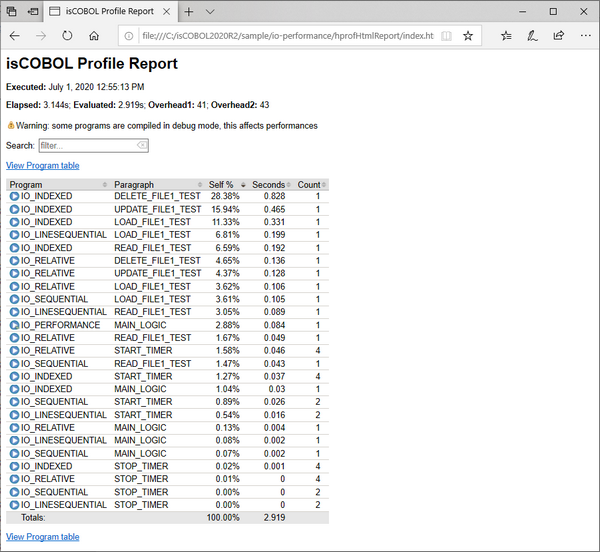Expand the IO_INDEXED DELETE_FILE1_TEST row arrow icon

pos(14,196)
